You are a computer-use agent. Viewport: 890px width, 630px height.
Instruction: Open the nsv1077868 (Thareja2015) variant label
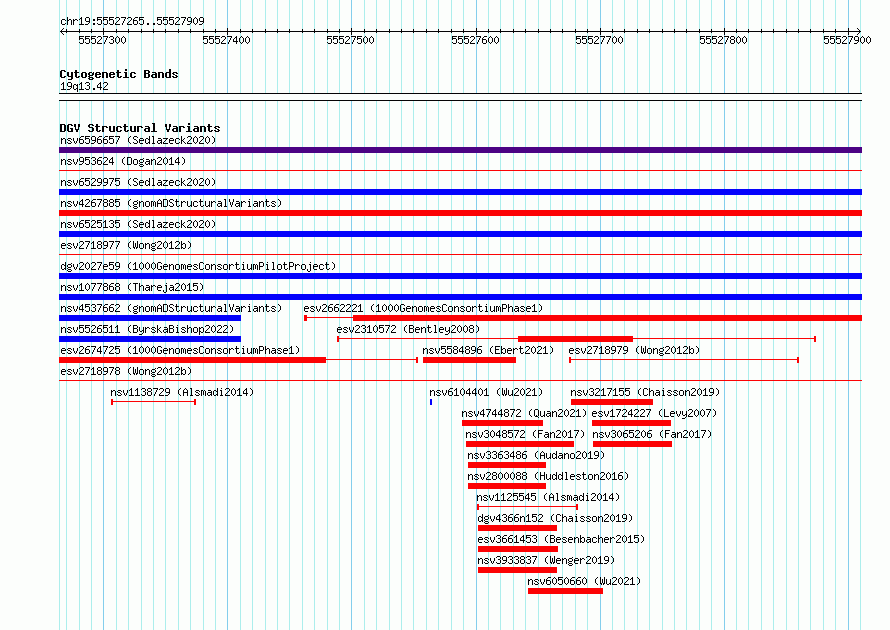(132, 287)
